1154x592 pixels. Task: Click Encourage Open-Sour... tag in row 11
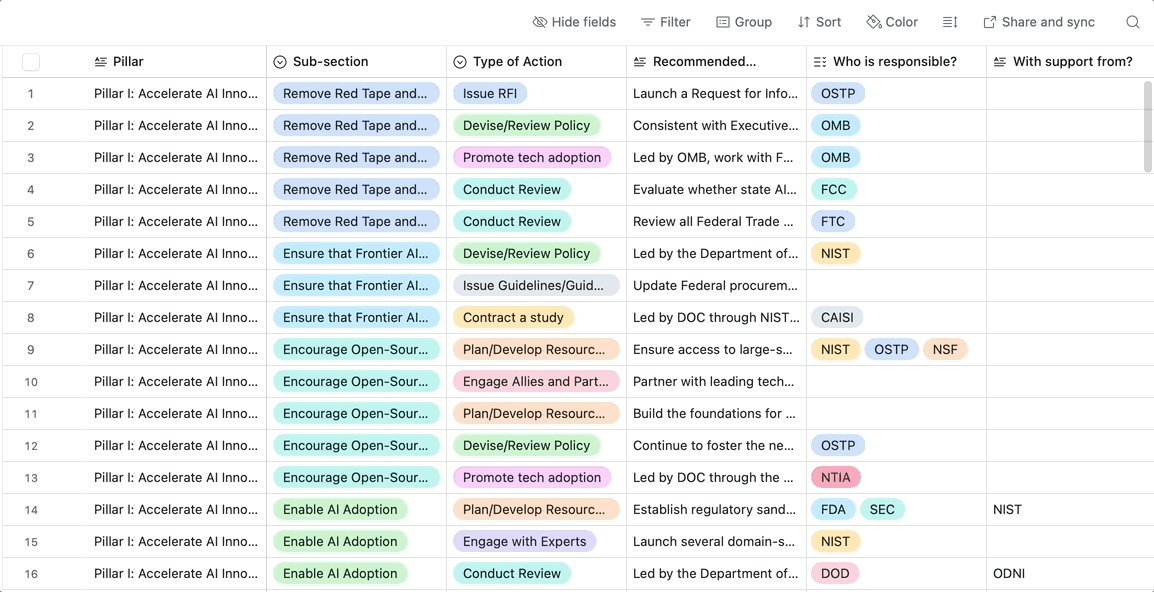[356, 413]
